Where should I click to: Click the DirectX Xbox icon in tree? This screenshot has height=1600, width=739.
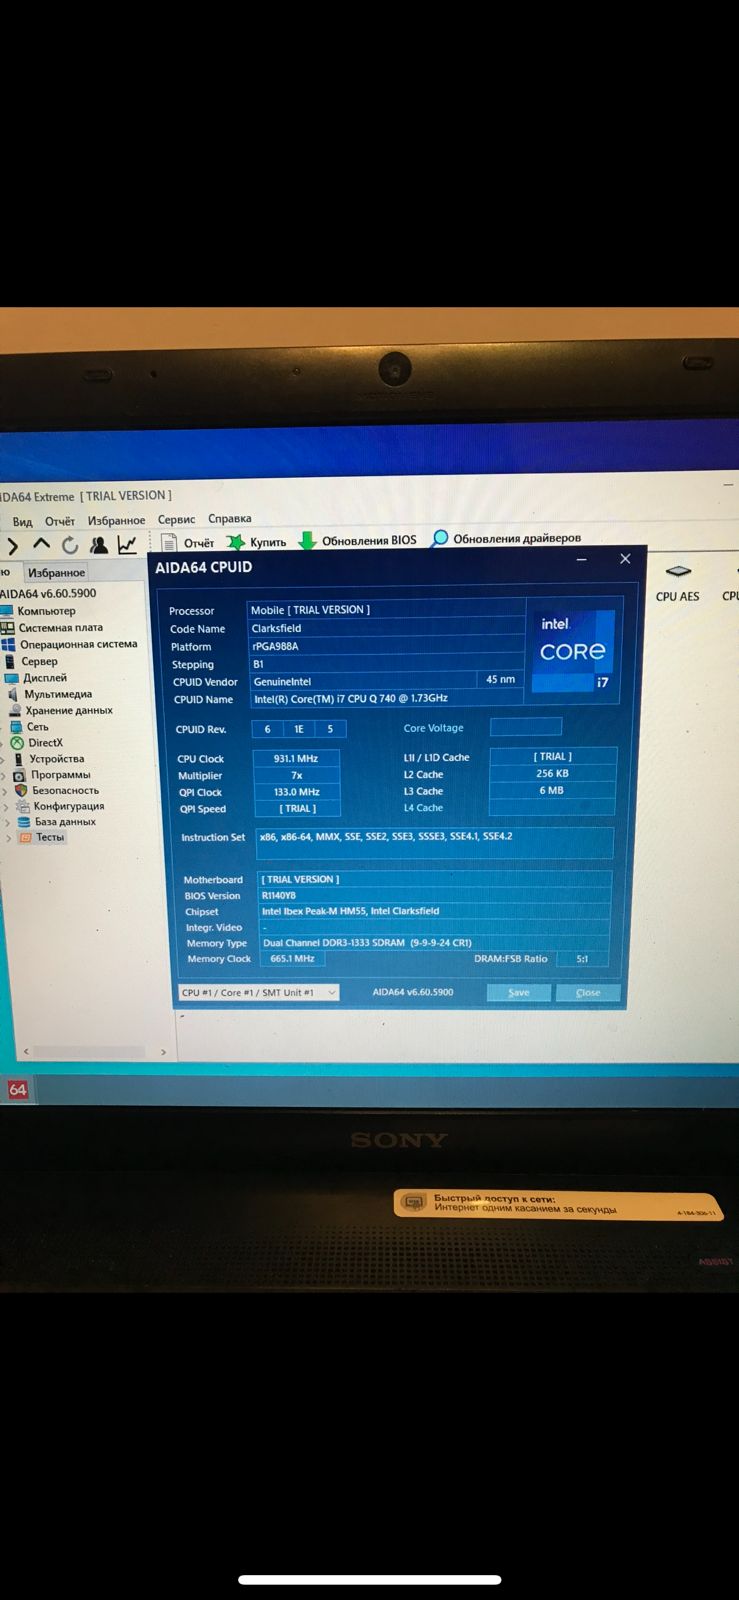pos(17,742)
